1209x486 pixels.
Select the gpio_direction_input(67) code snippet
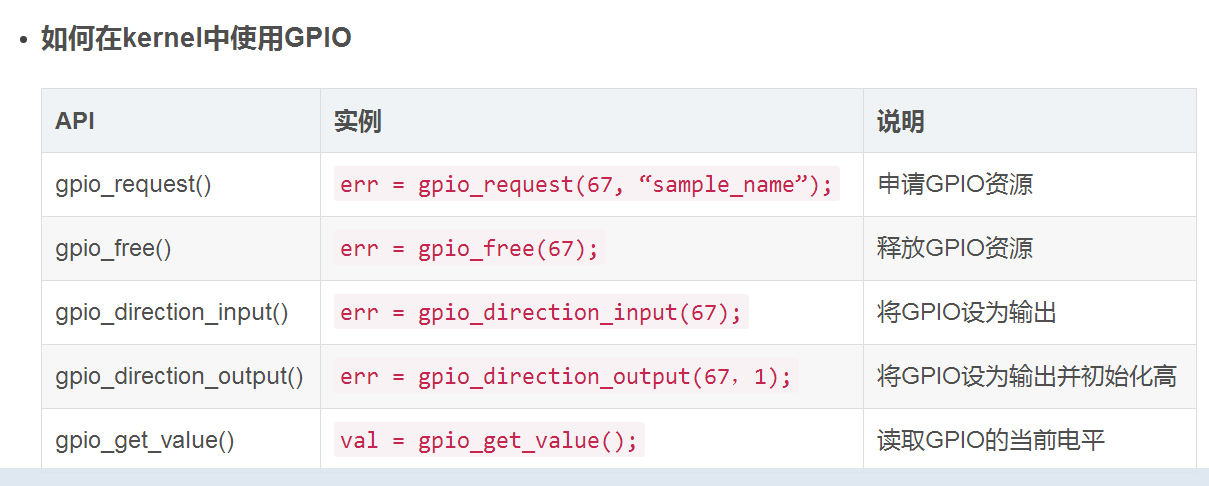pos(541,313)
